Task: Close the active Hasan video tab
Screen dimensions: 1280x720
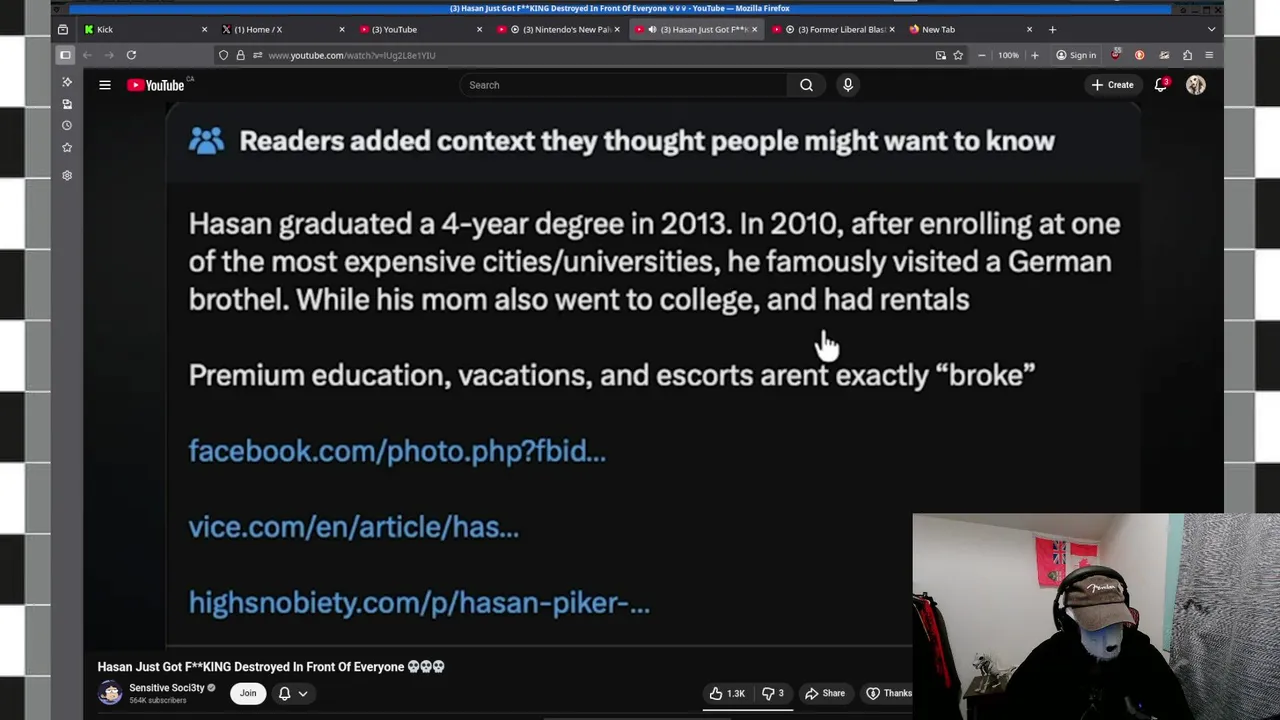Action: [x=754, y=29]
